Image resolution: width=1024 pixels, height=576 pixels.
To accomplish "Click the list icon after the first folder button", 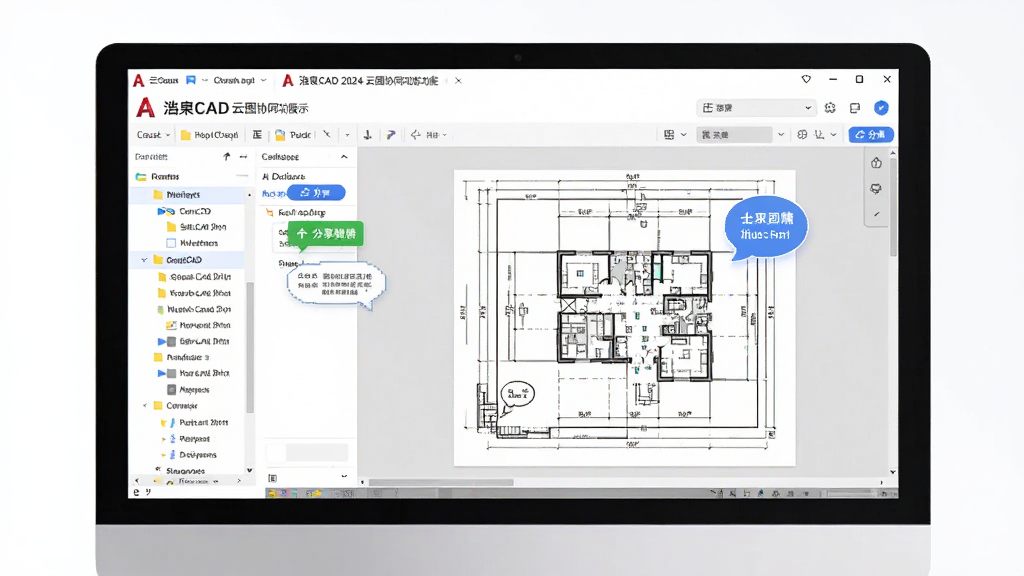I will click(257, 135).
